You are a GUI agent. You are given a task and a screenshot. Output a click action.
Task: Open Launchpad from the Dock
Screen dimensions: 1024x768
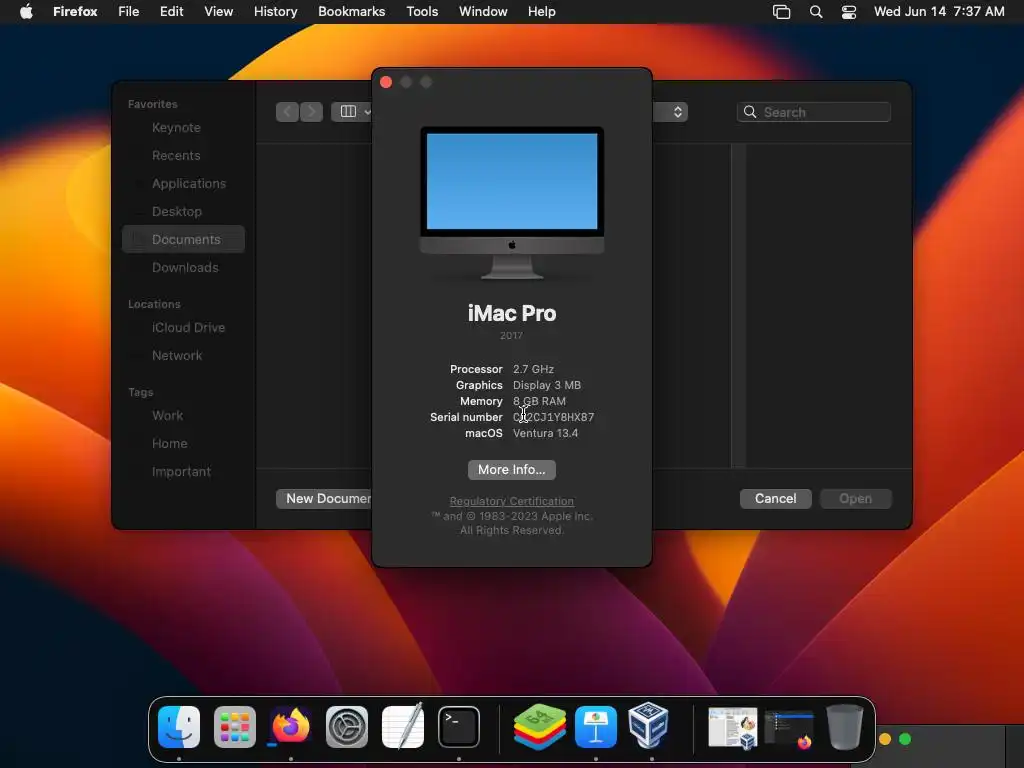234,727
